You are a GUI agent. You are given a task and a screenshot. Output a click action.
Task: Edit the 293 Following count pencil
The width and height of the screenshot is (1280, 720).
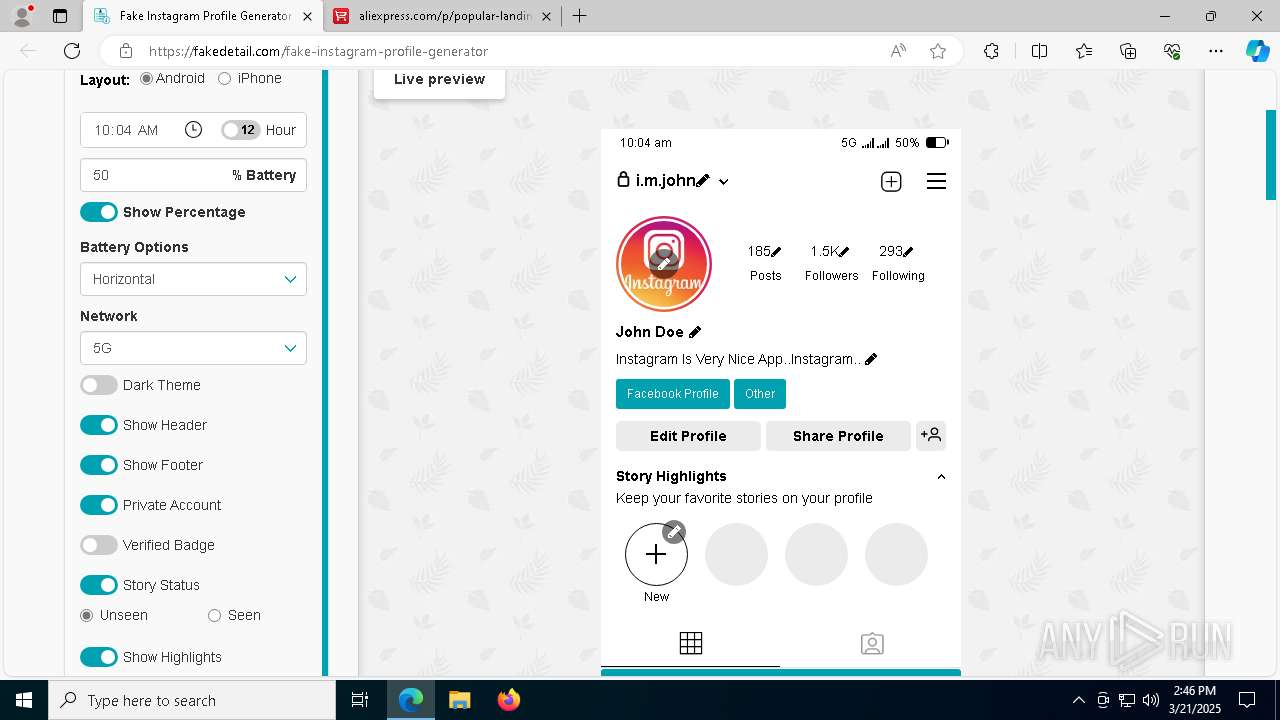(908, 252)
